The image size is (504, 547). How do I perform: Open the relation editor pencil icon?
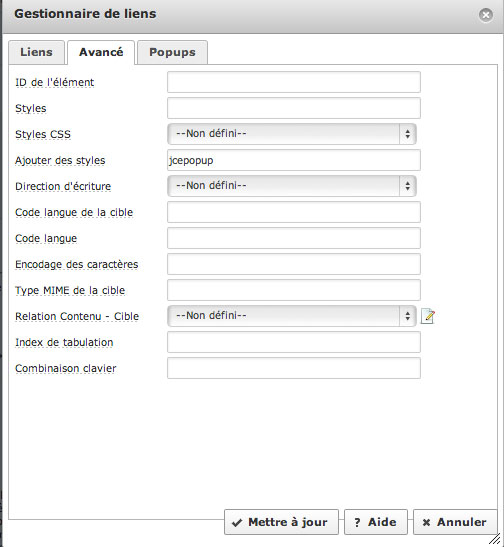point(428,316)
